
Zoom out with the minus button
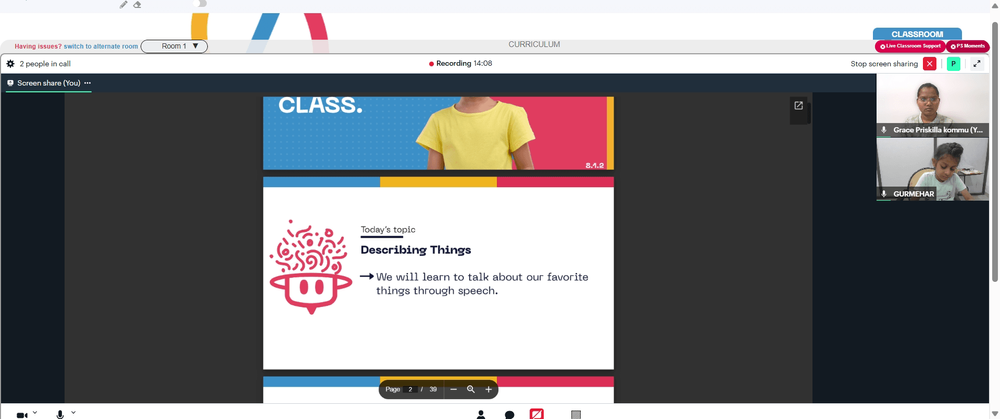coord(453,389)
